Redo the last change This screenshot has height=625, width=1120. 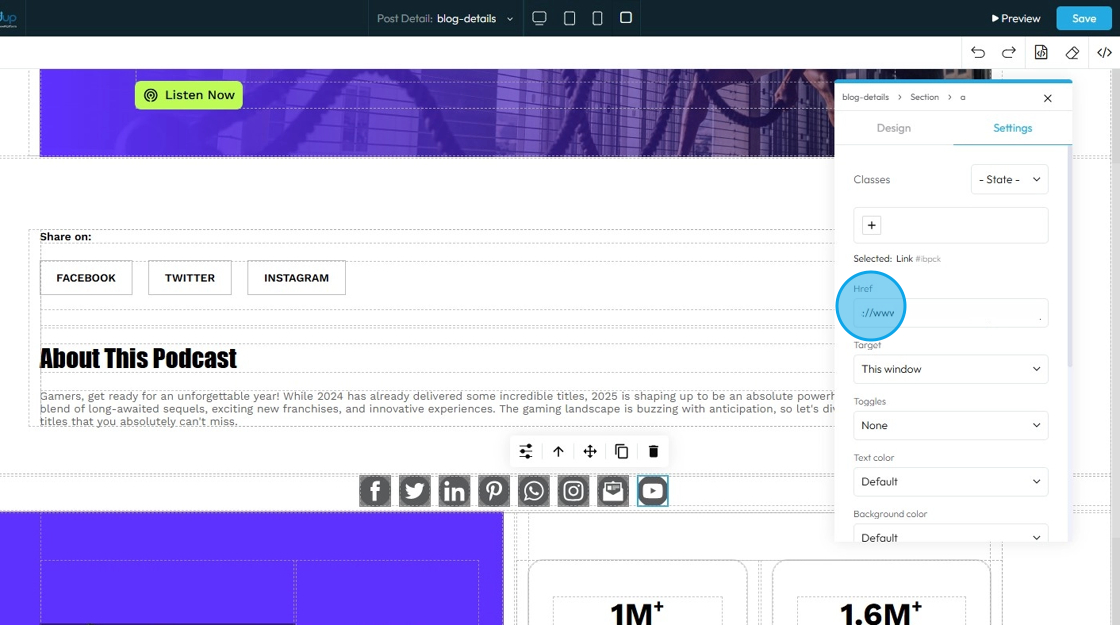[1009, 52]
